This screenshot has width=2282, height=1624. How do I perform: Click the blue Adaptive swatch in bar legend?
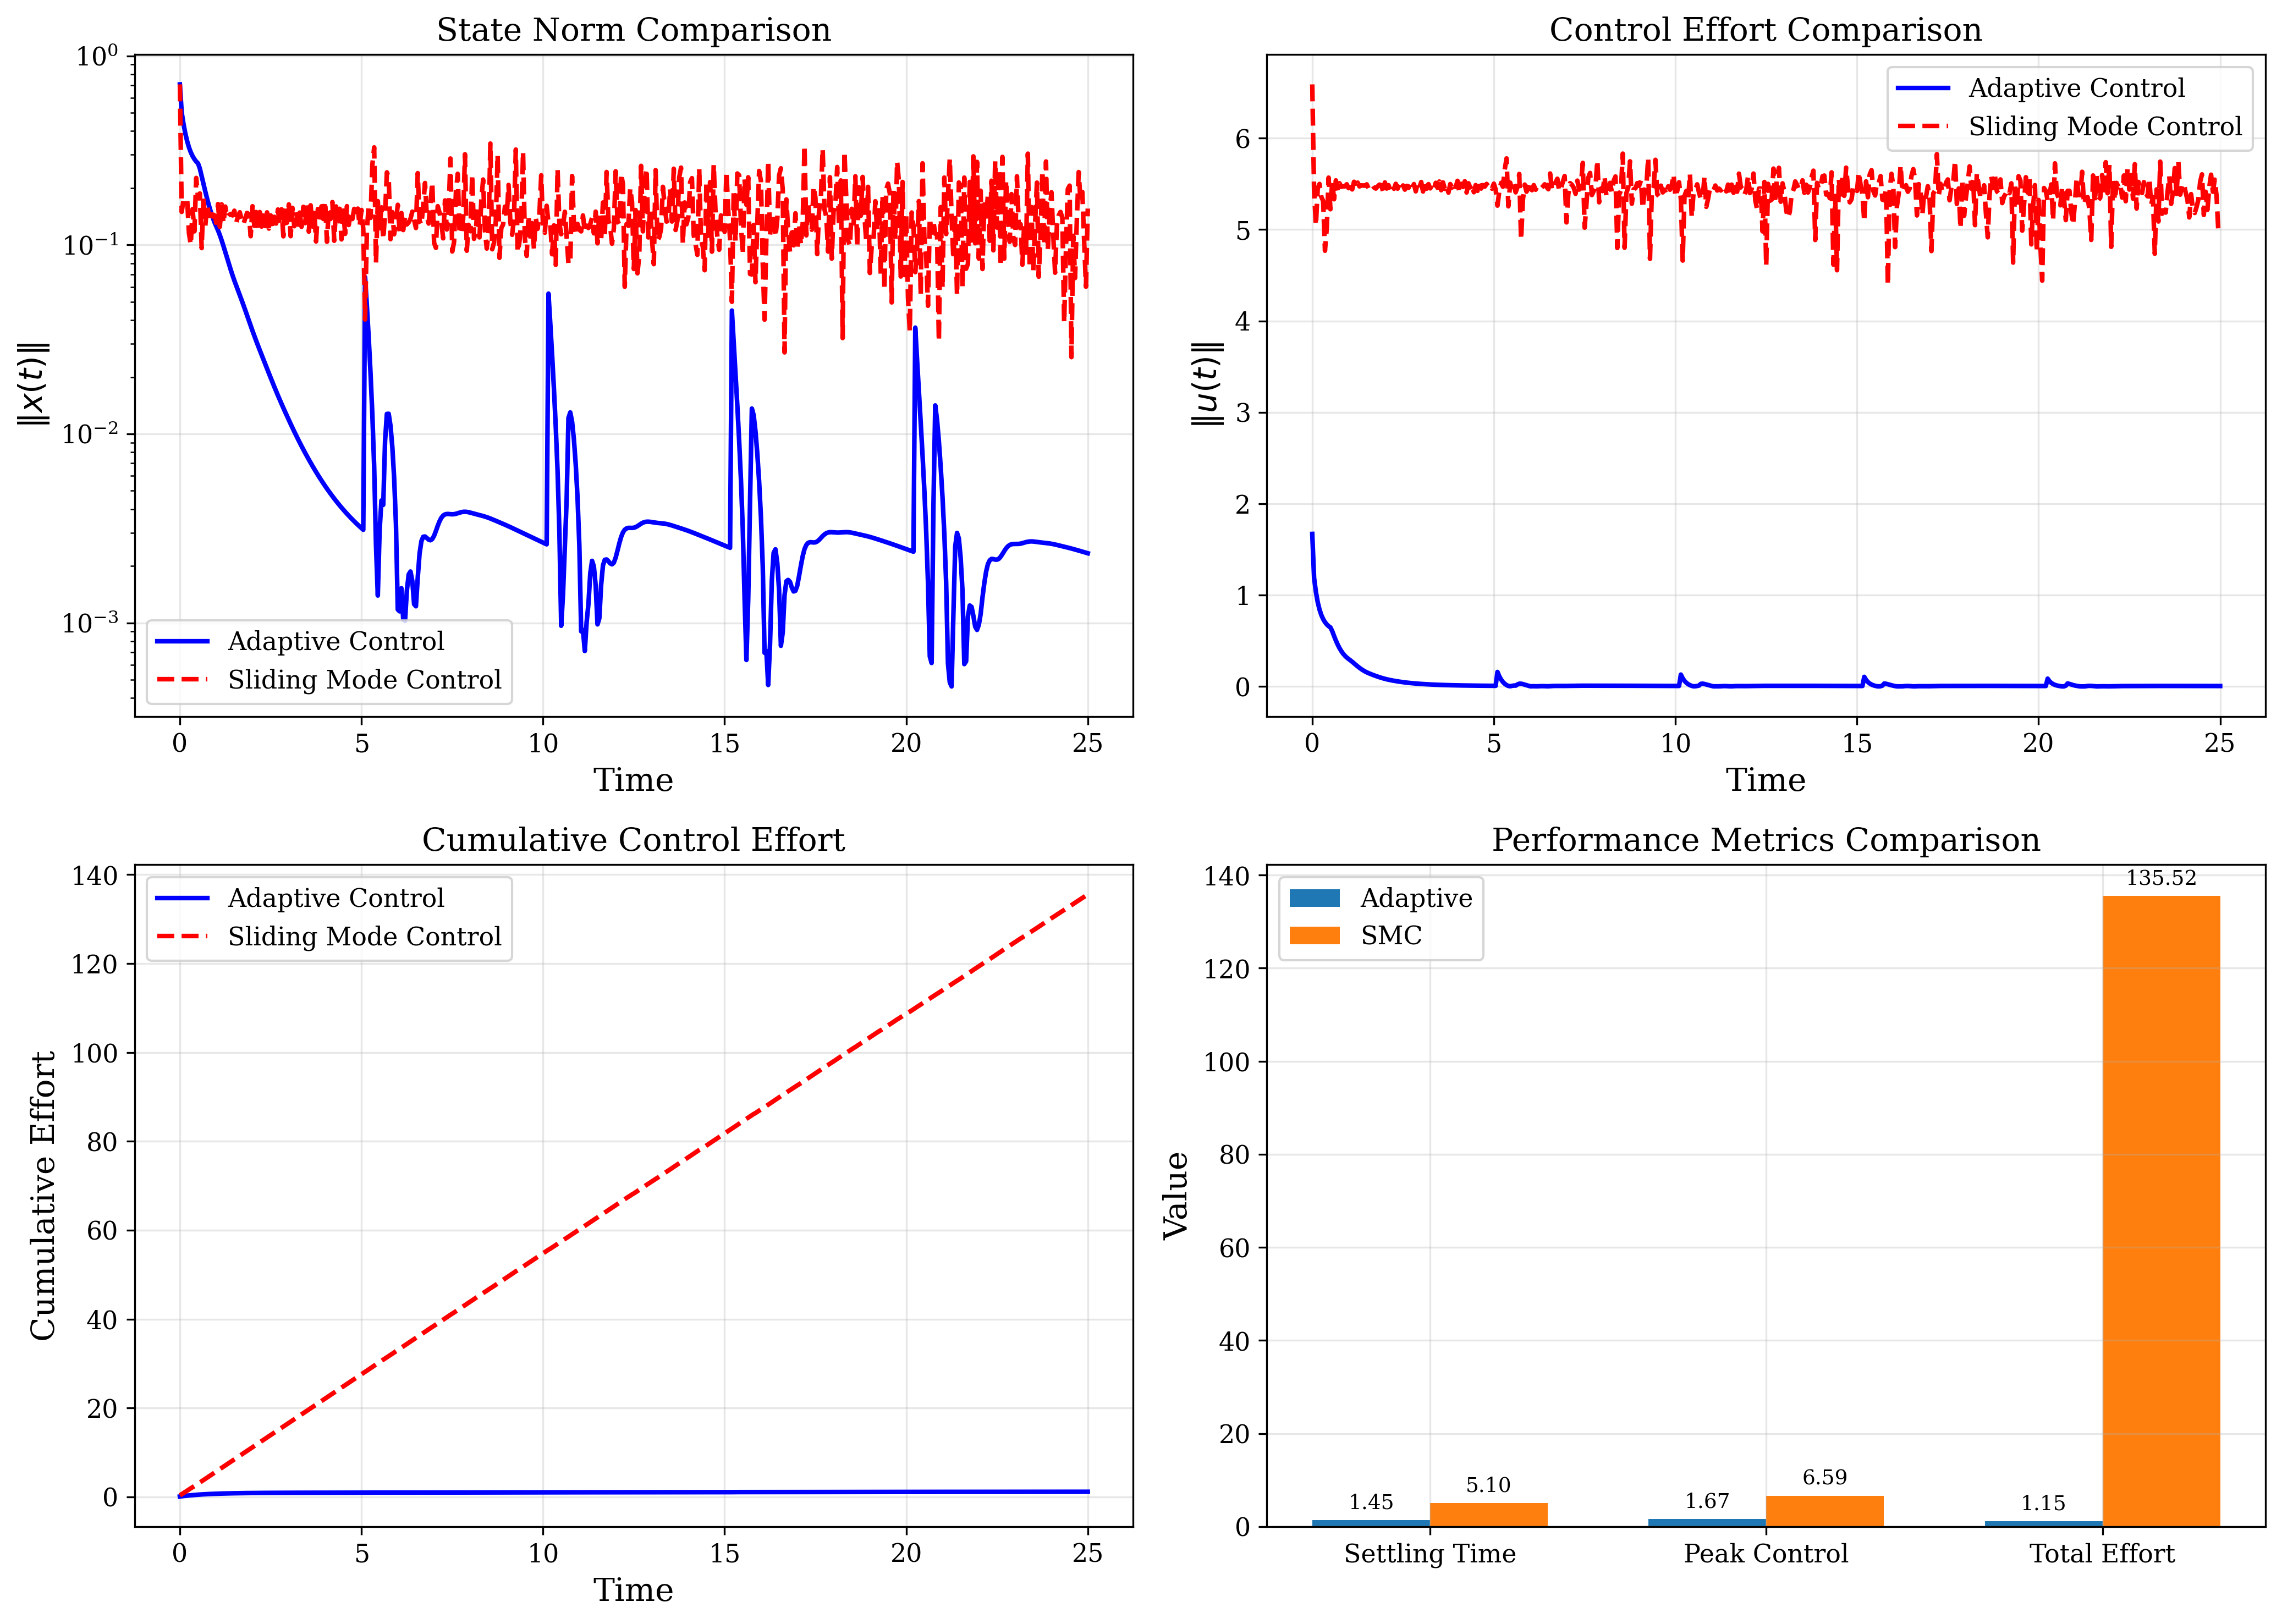pos(1314,898)
